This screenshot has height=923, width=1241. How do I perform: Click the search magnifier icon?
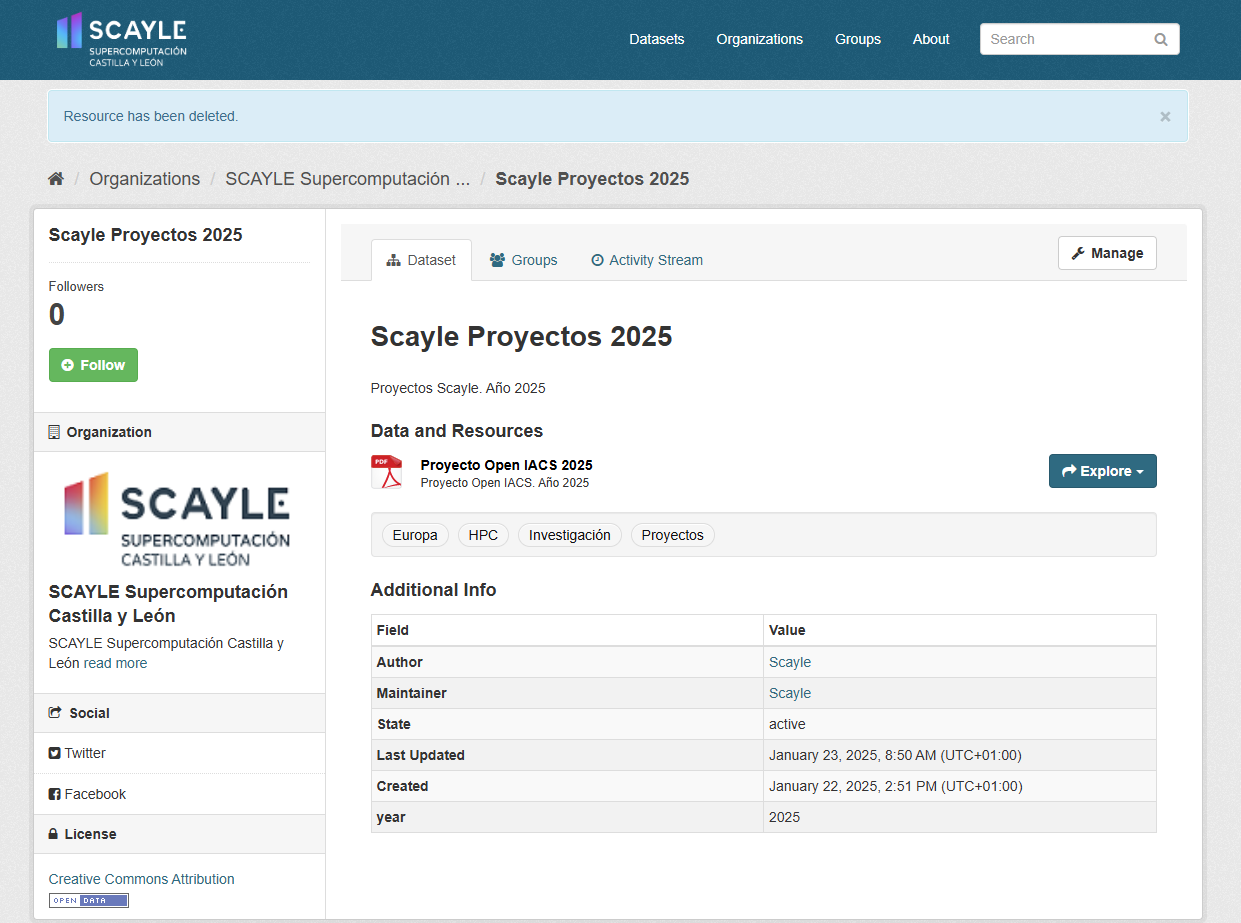point(1160,40)
